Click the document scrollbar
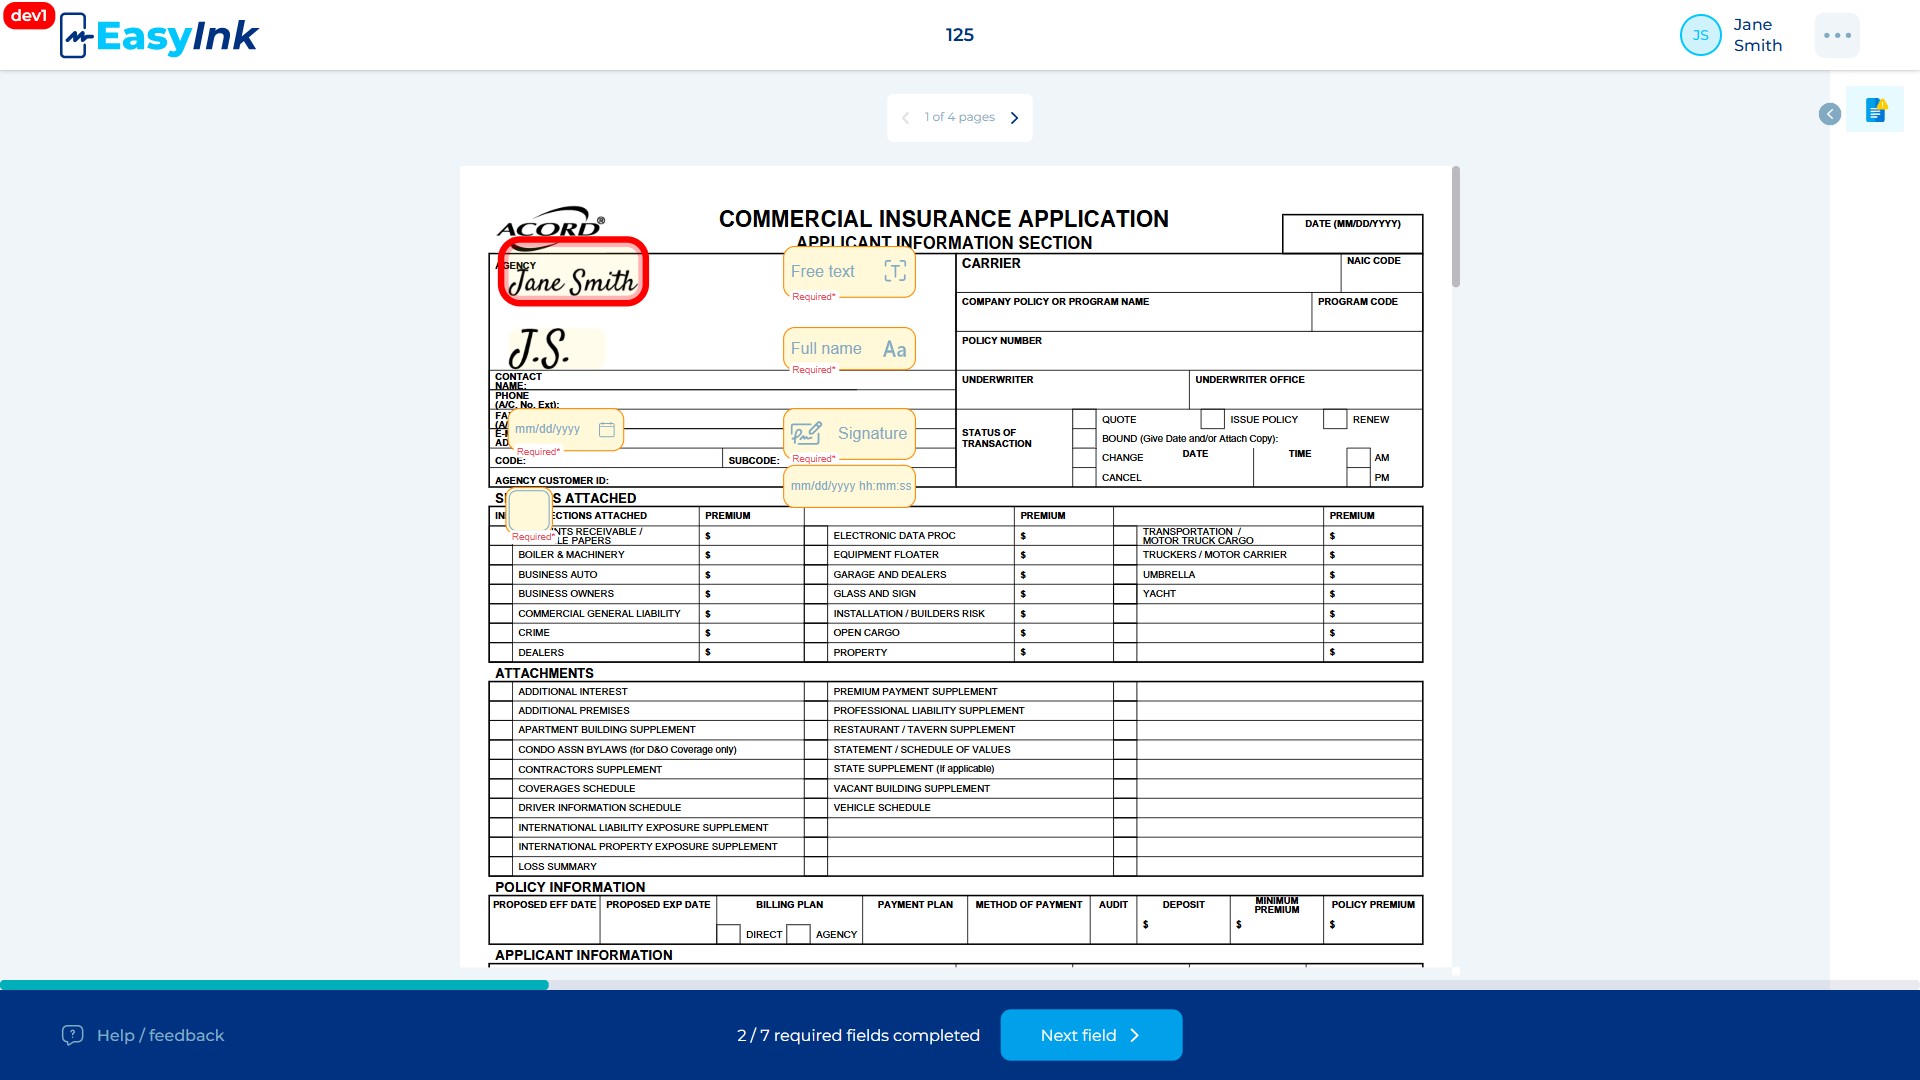 click(x=1456, y=227)
